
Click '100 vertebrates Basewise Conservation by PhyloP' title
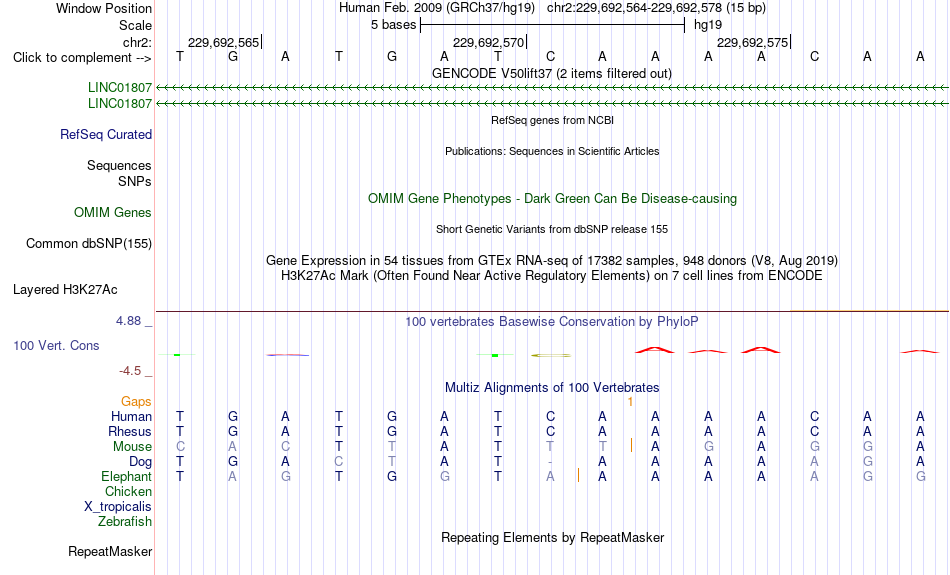click(x=551, y=322)
